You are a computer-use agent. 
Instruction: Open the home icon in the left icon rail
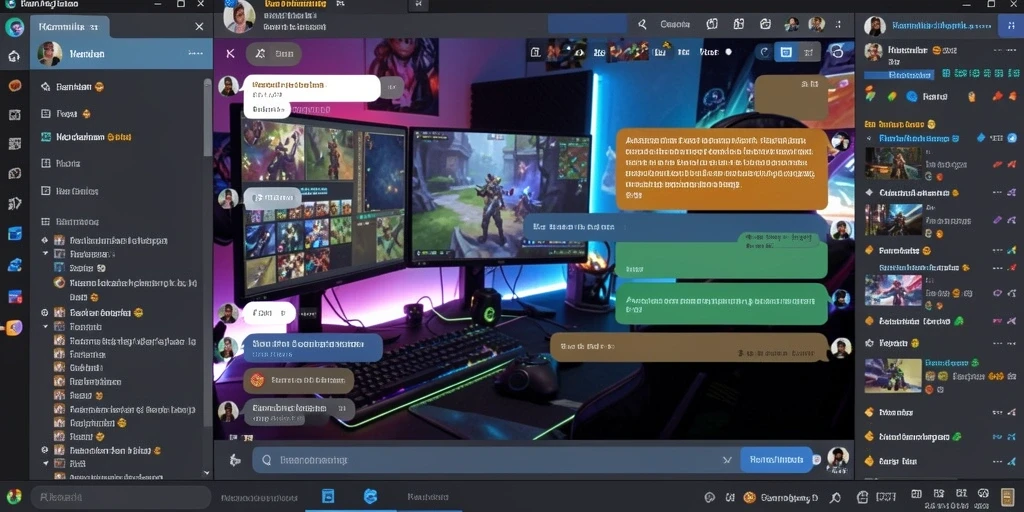pos(14,56)
